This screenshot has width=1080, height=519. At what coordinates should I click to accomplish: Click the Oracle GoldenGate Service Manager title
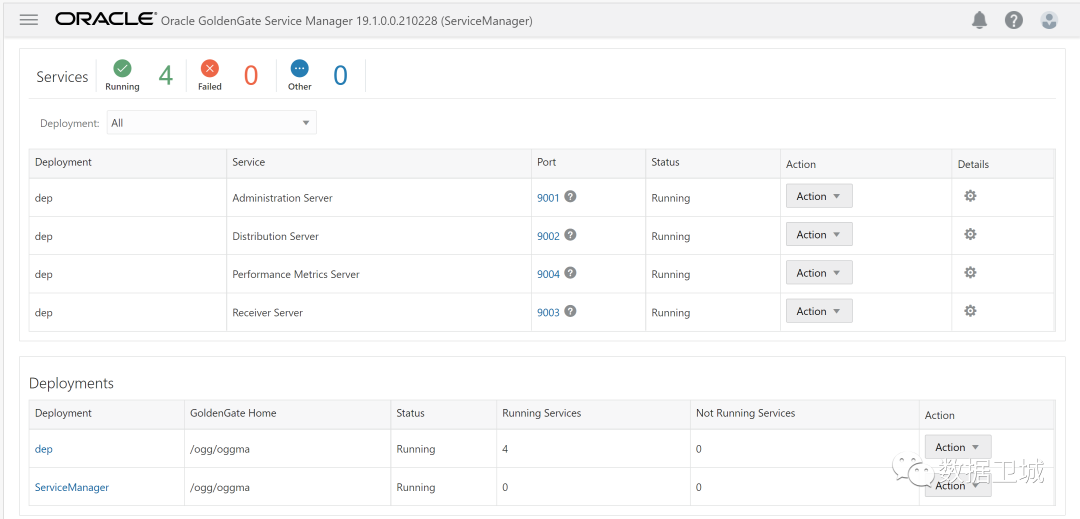pos(346,21)
